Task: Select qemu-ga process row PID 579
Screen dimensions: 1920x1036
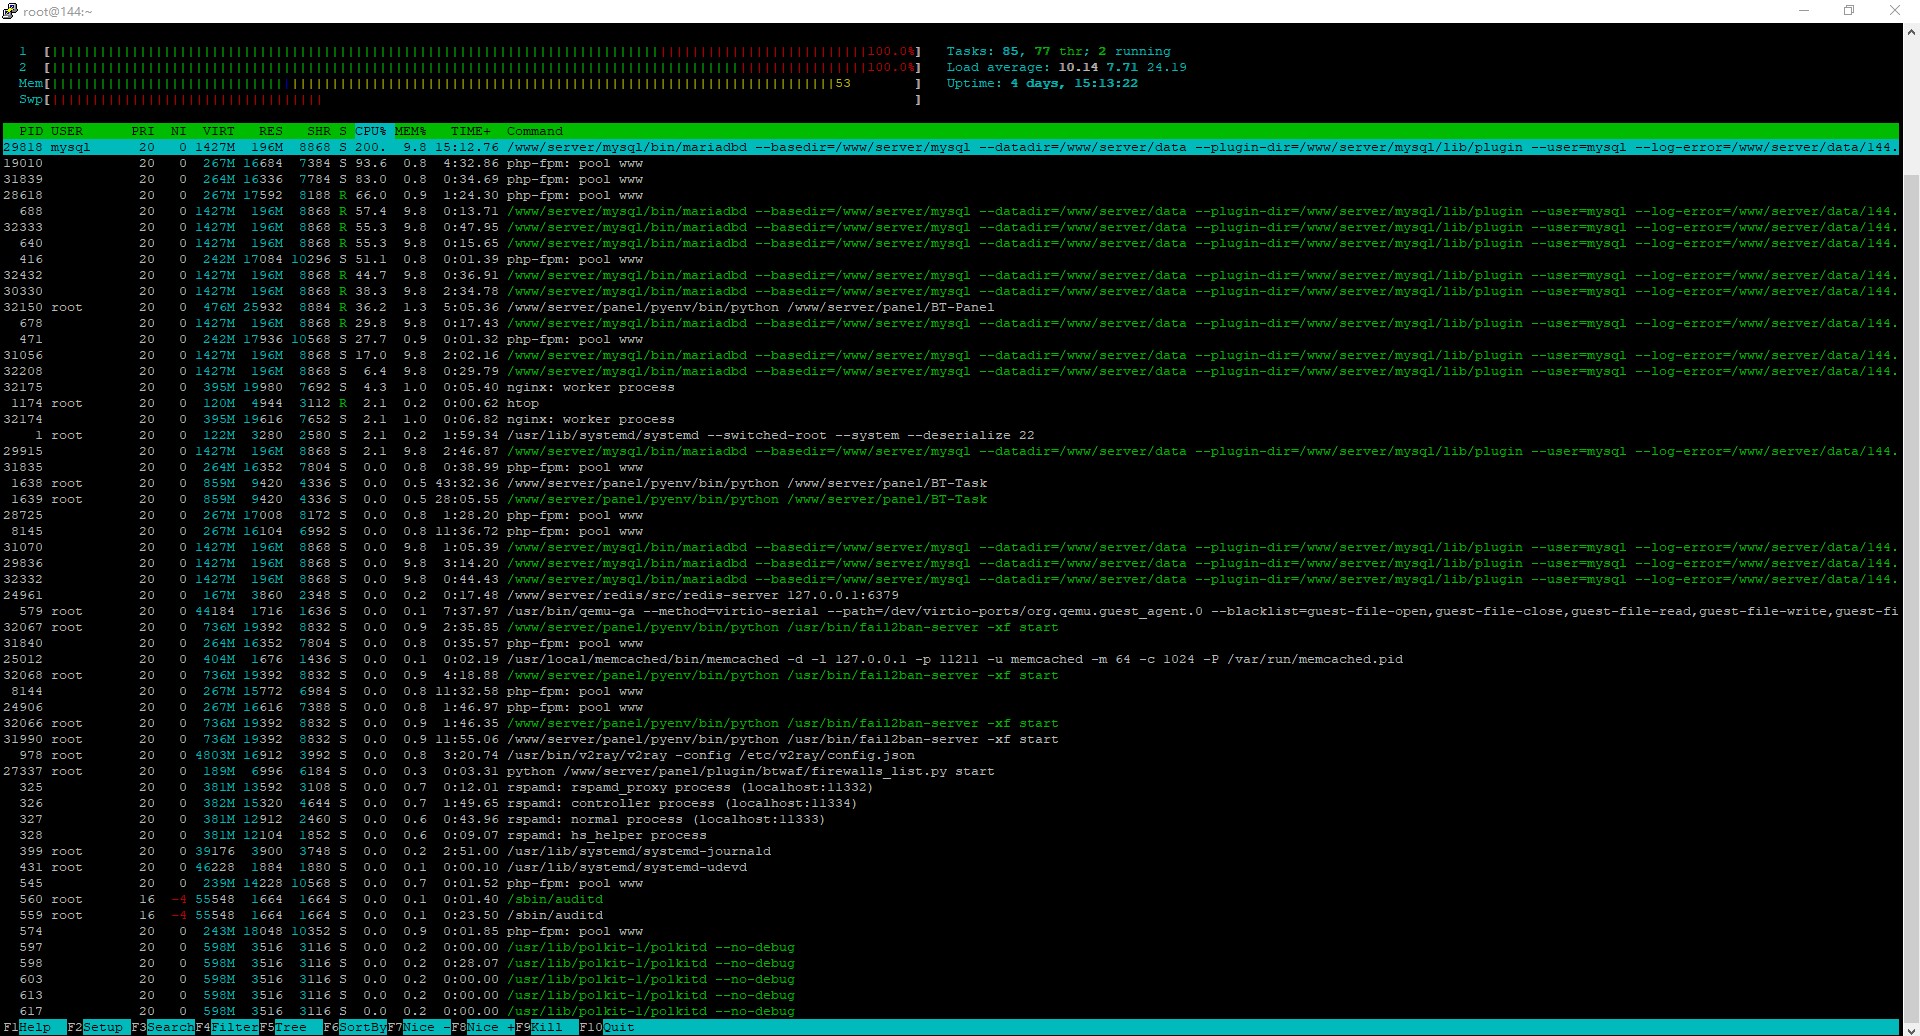Action: pyautogui.click(x=950, y=611)
